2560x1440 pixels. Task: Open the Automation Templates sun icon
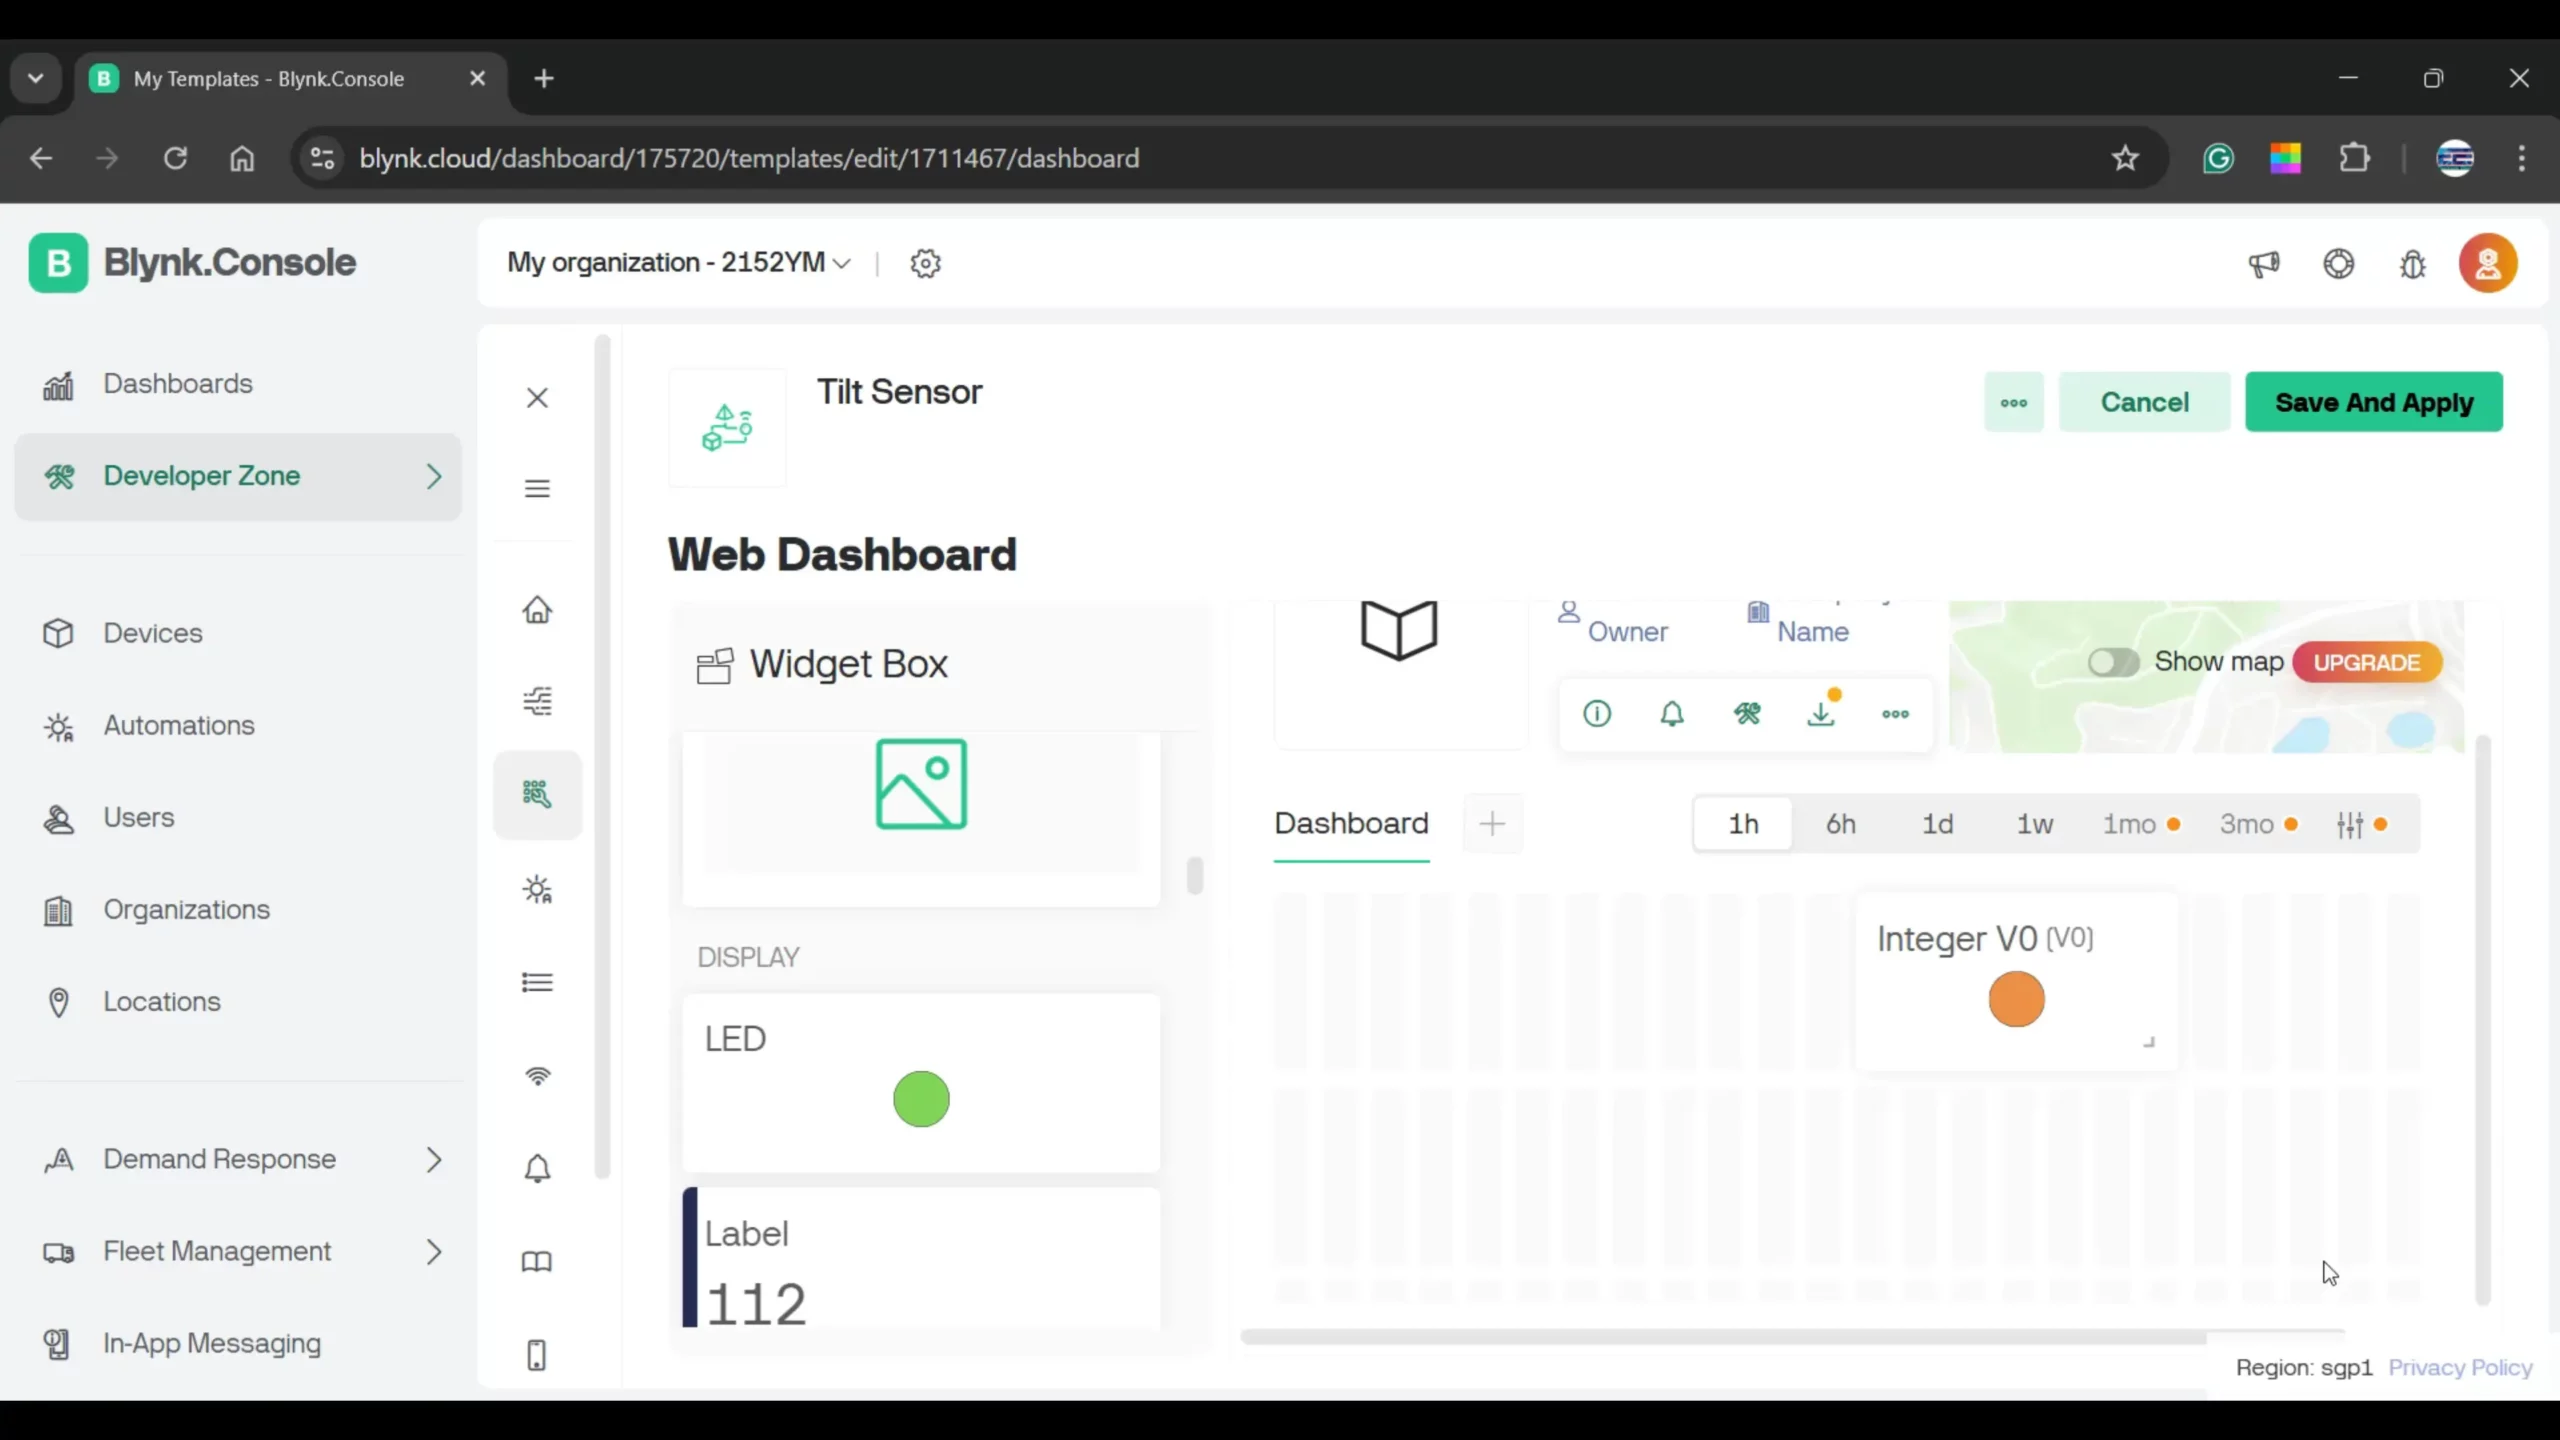(537, 890)
